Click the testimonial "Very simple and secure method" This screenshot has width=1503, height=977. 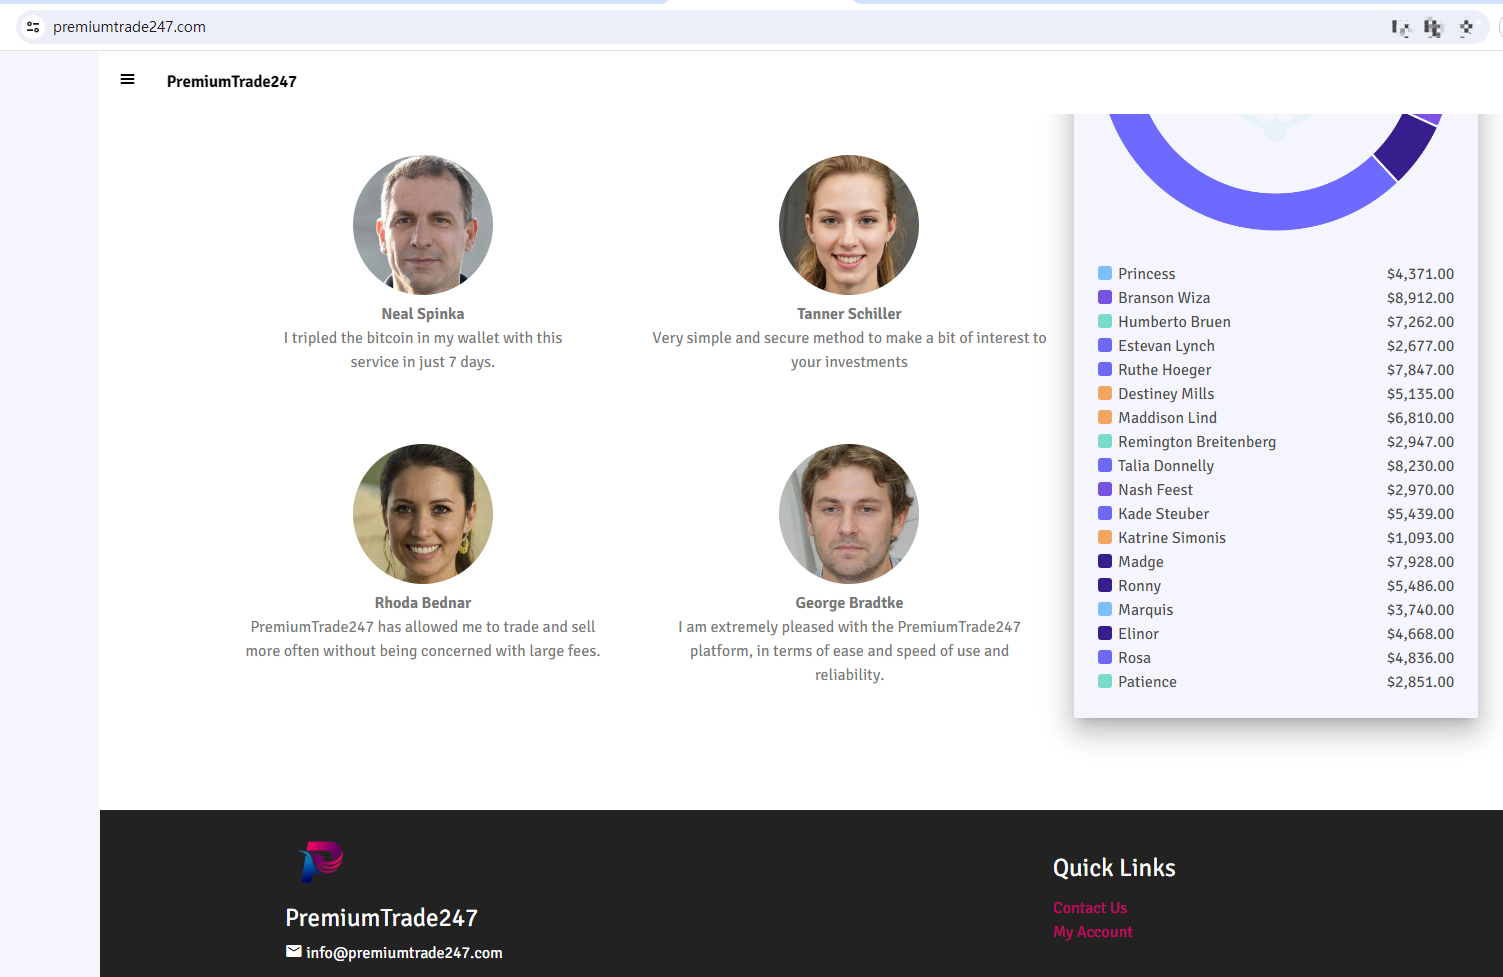849,350
